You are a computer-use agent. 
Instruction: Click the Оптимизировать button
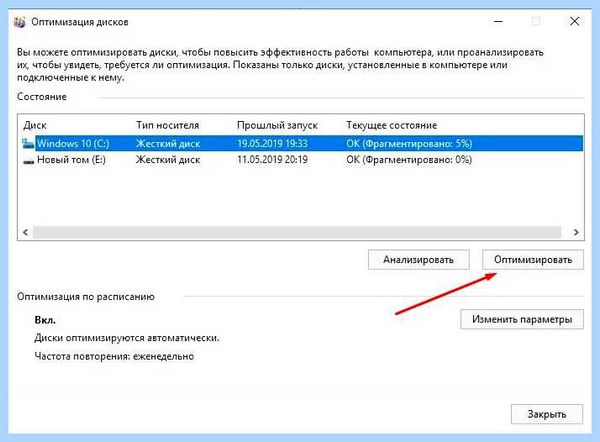point(533,260)
